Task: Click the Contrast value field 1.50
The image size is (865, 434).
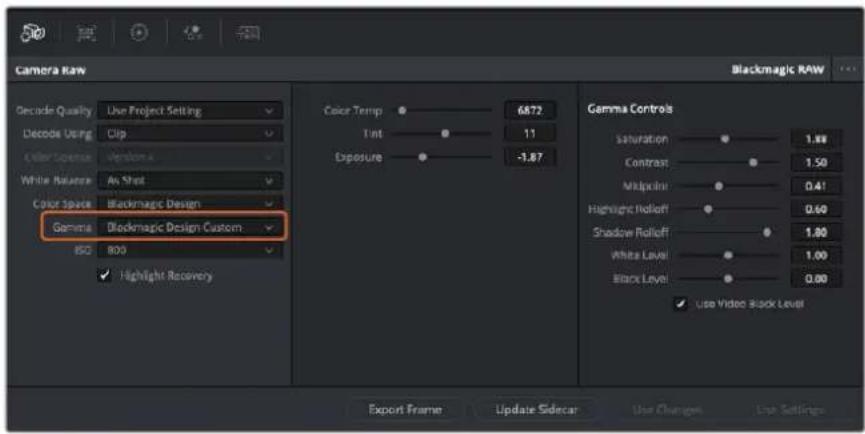Action: [x=816, y=163]
